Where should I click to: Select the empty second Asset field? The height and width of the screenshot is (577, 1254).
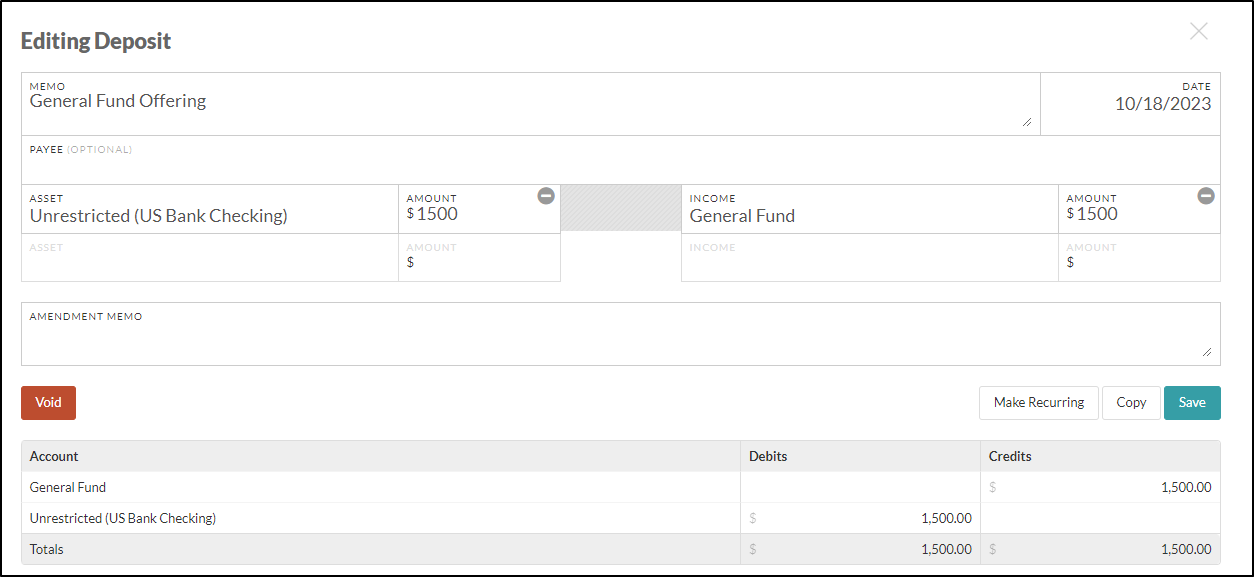point(210,258)
